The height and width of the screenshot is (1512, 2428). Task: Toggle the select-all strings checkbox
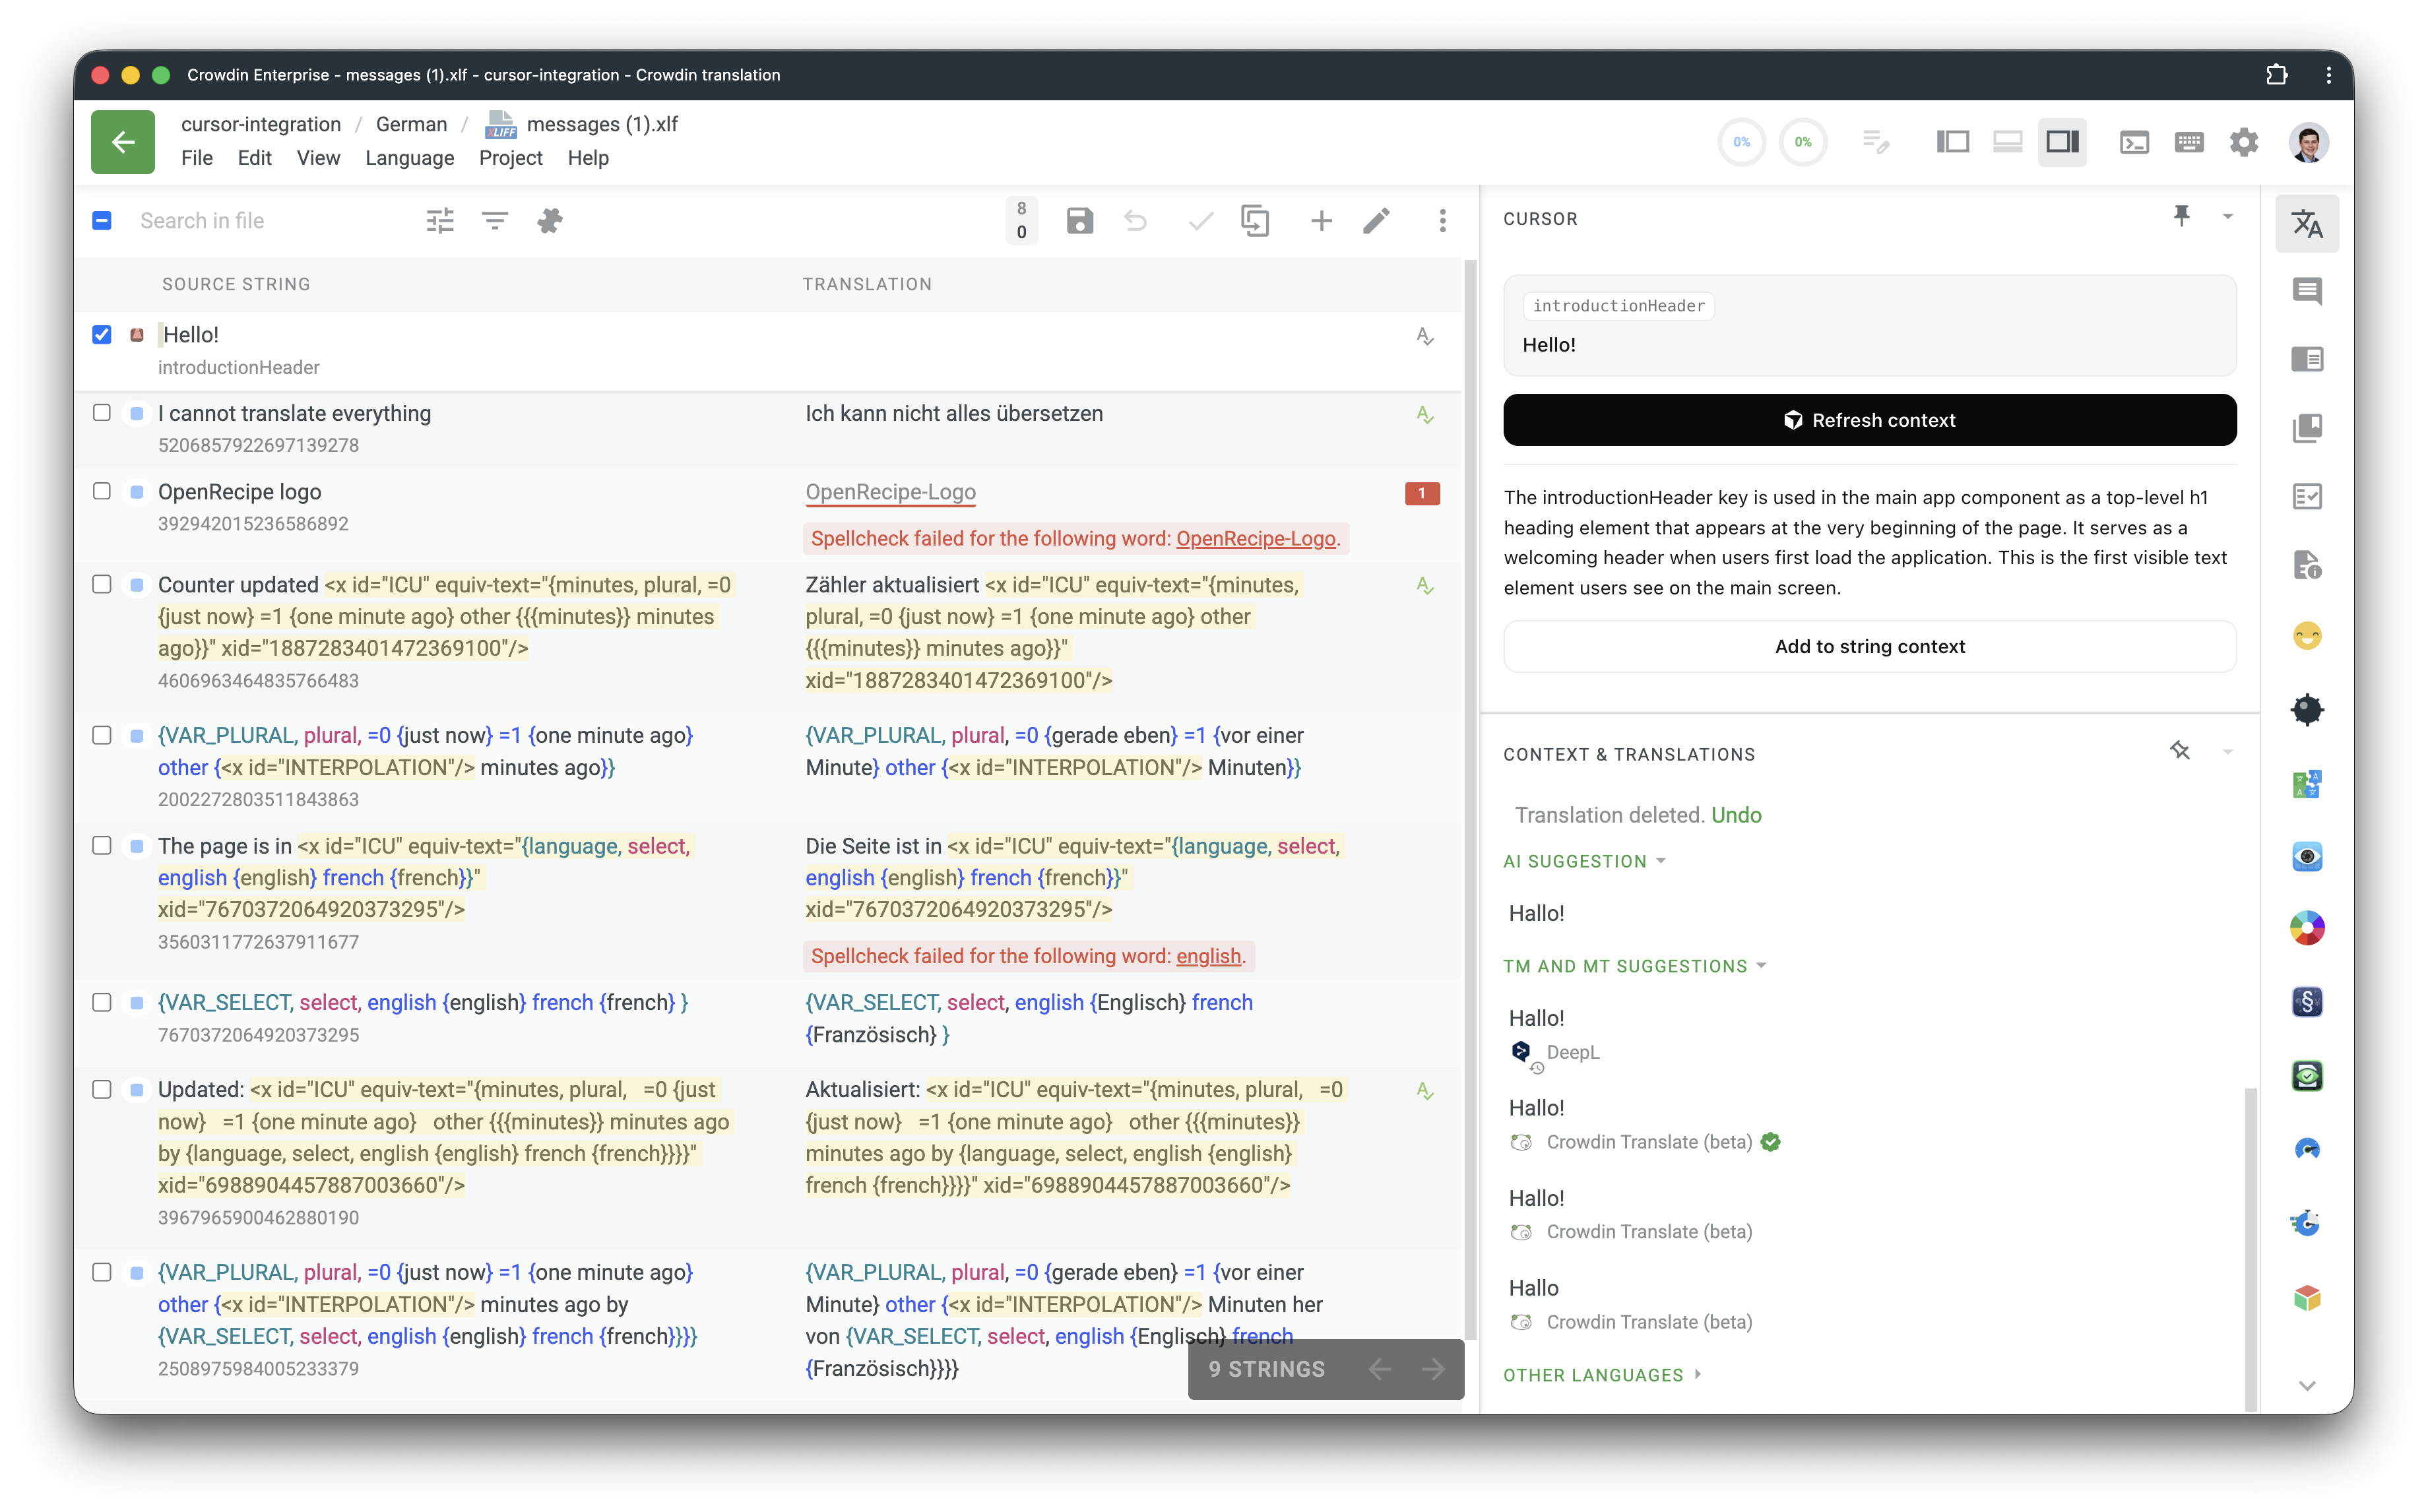(101, 220)
